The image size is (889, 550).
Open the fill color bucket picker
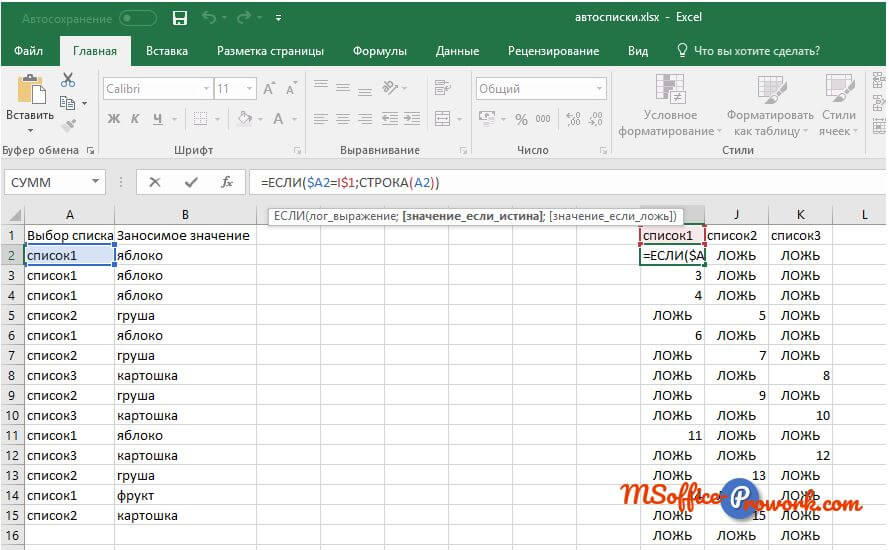point(245,119)
